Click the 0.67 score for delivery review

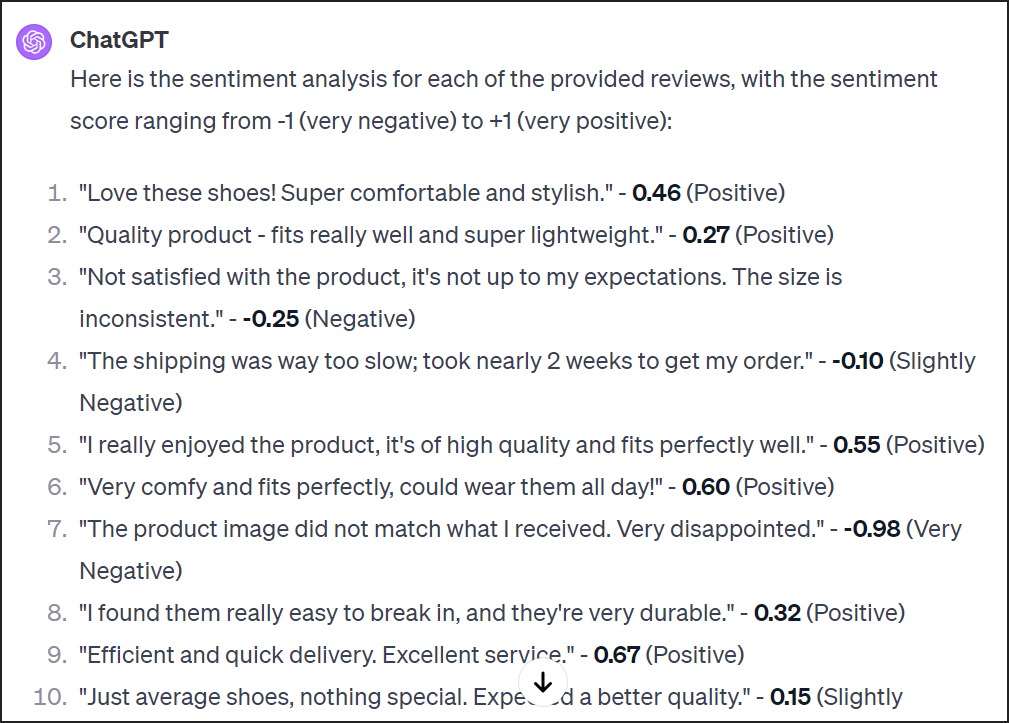click(x=616, y=655)
